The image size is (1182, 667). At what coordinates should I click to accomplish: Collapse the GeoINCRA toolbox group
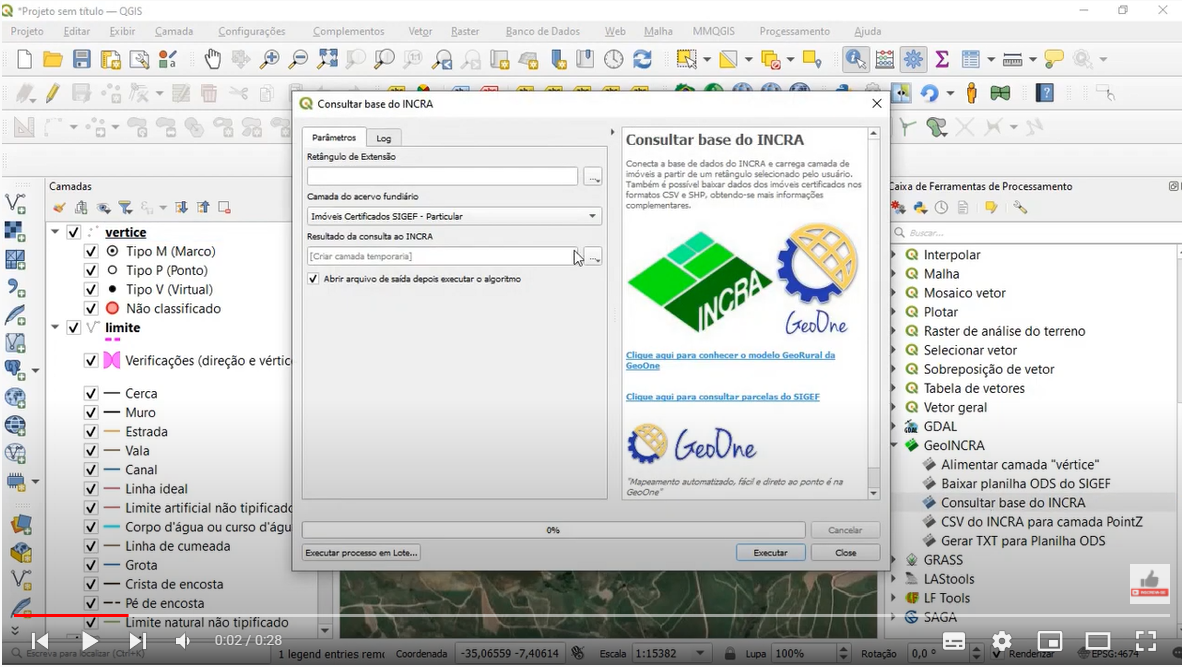pos(894,445)
